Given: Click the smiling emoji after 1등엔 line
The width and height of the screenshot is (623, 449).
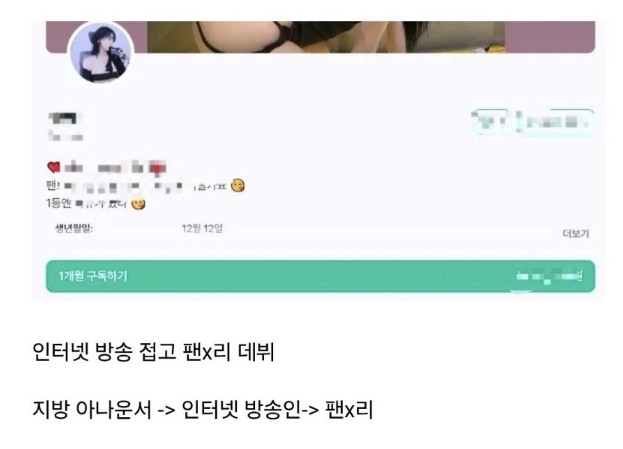Looking at the screenshot, I should (x=138, y=203).
